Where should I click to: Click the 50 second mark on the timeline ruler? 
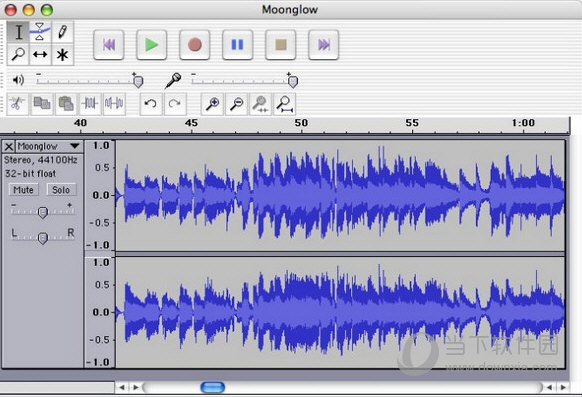click(301, 123)
